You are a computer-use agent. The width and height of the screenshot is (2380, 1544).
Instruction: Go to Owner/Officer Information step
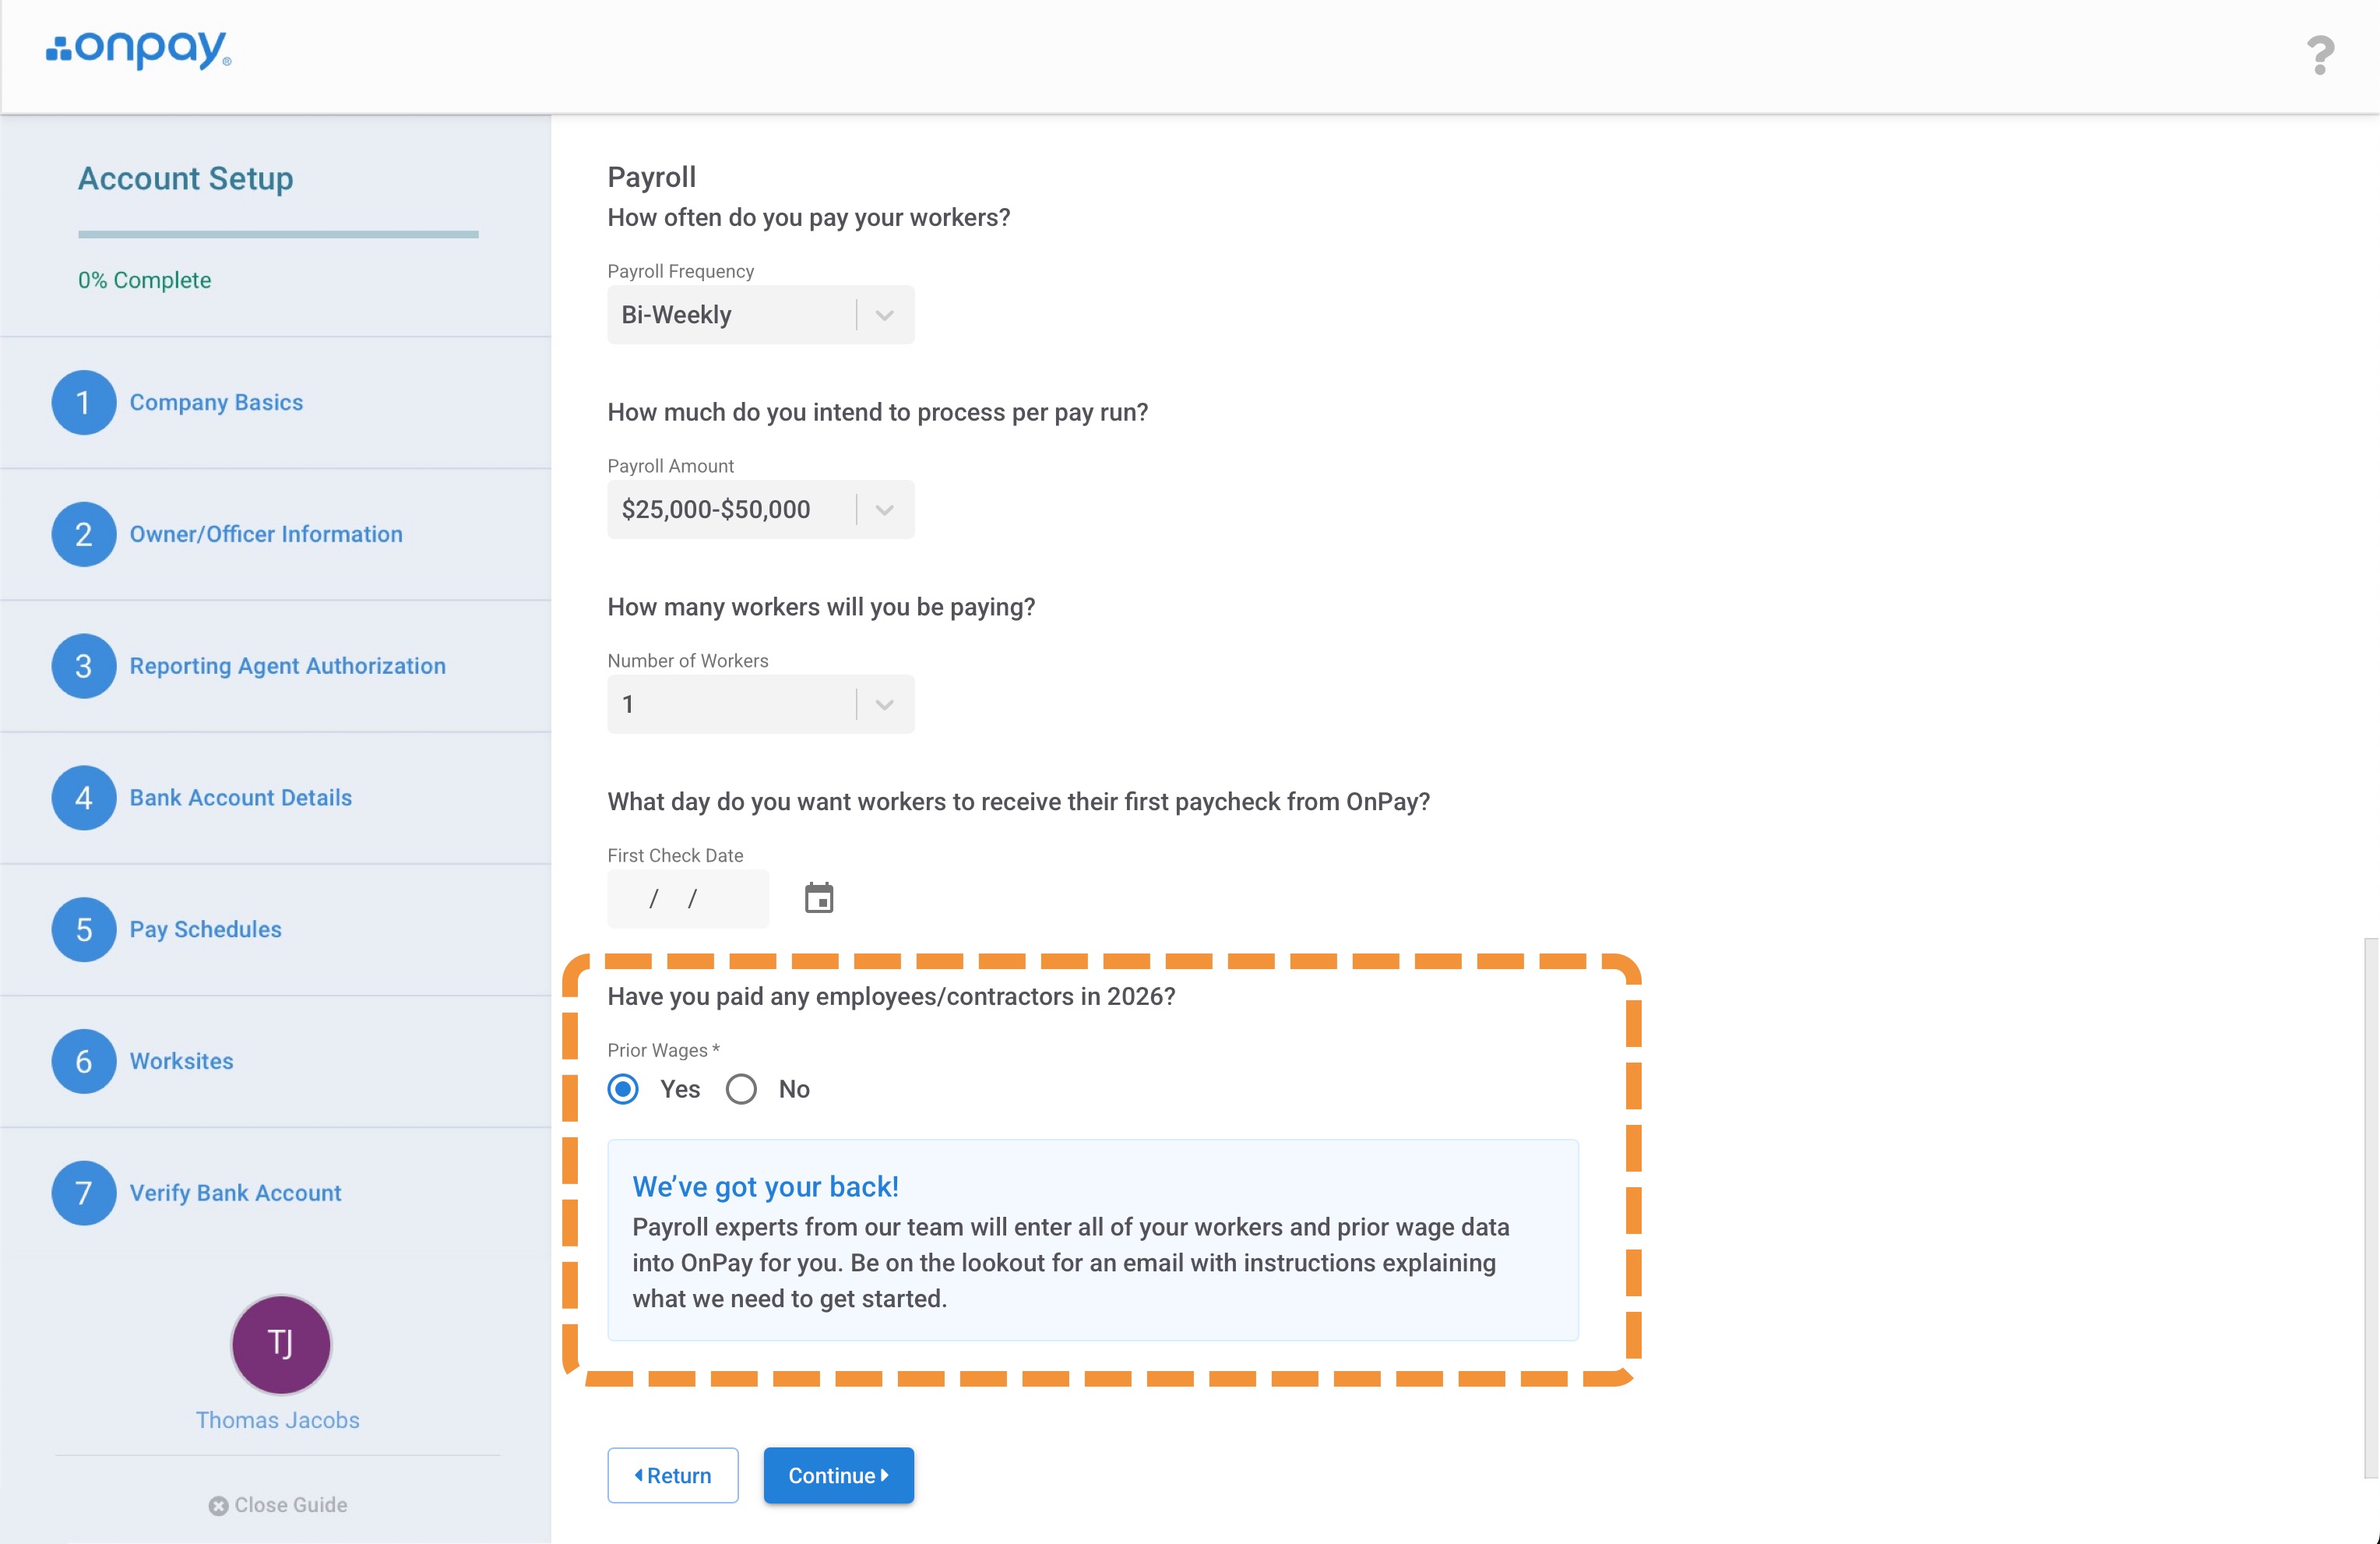266,534
